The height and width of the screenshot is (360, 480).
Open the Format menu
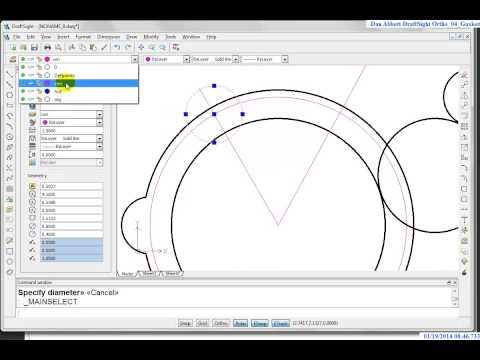pos(83,37)
